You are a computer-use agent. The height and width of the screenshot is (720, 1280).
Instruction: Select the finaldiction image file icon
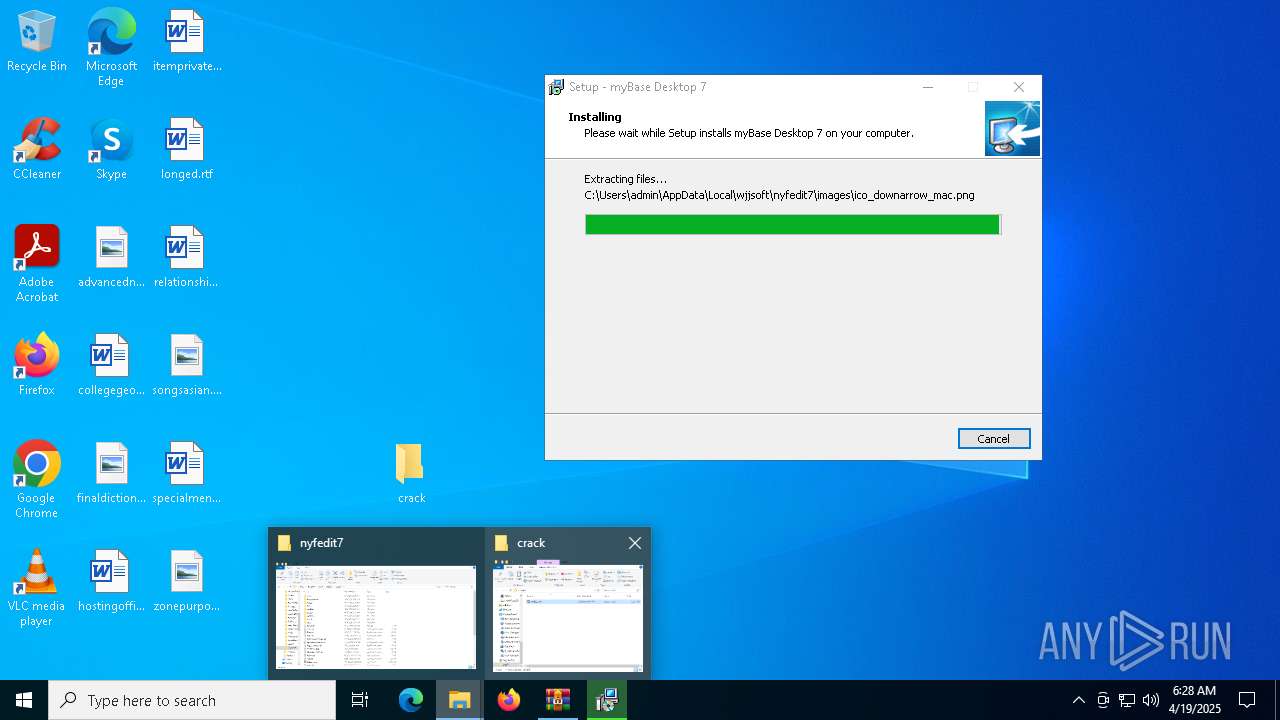(111, 474)
